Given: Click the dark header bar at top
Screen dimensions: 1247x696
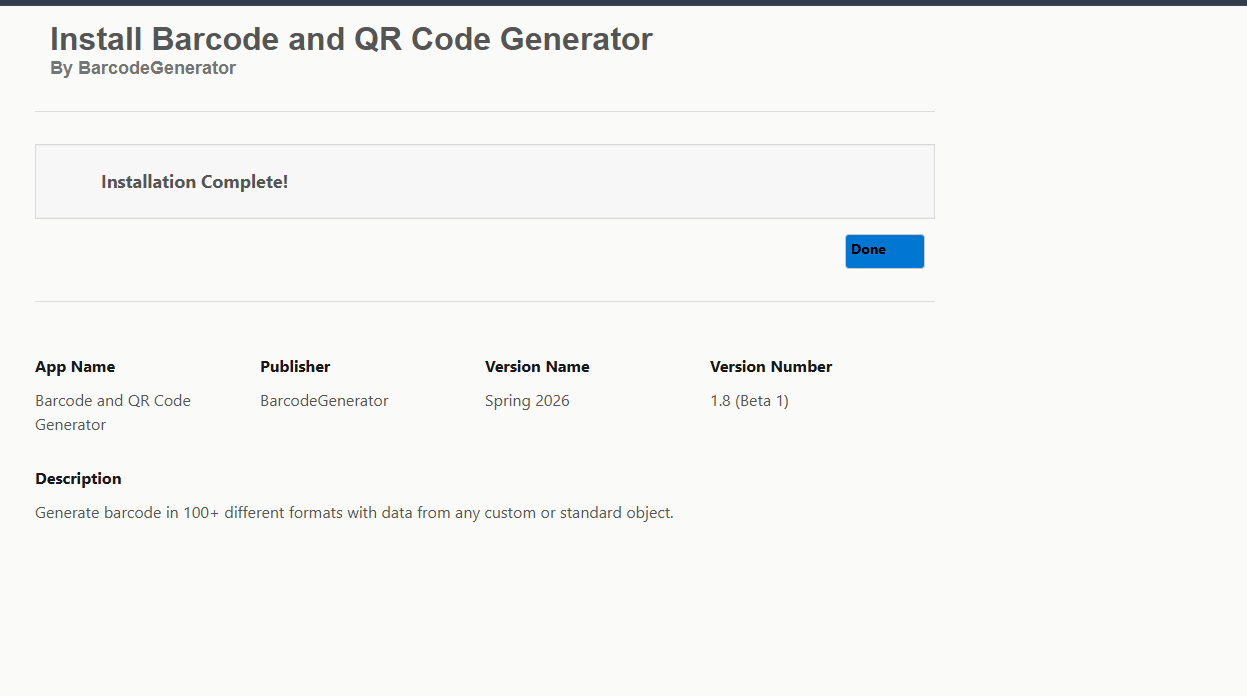Looking at the screenshot, I should click(x=623, y=3).
